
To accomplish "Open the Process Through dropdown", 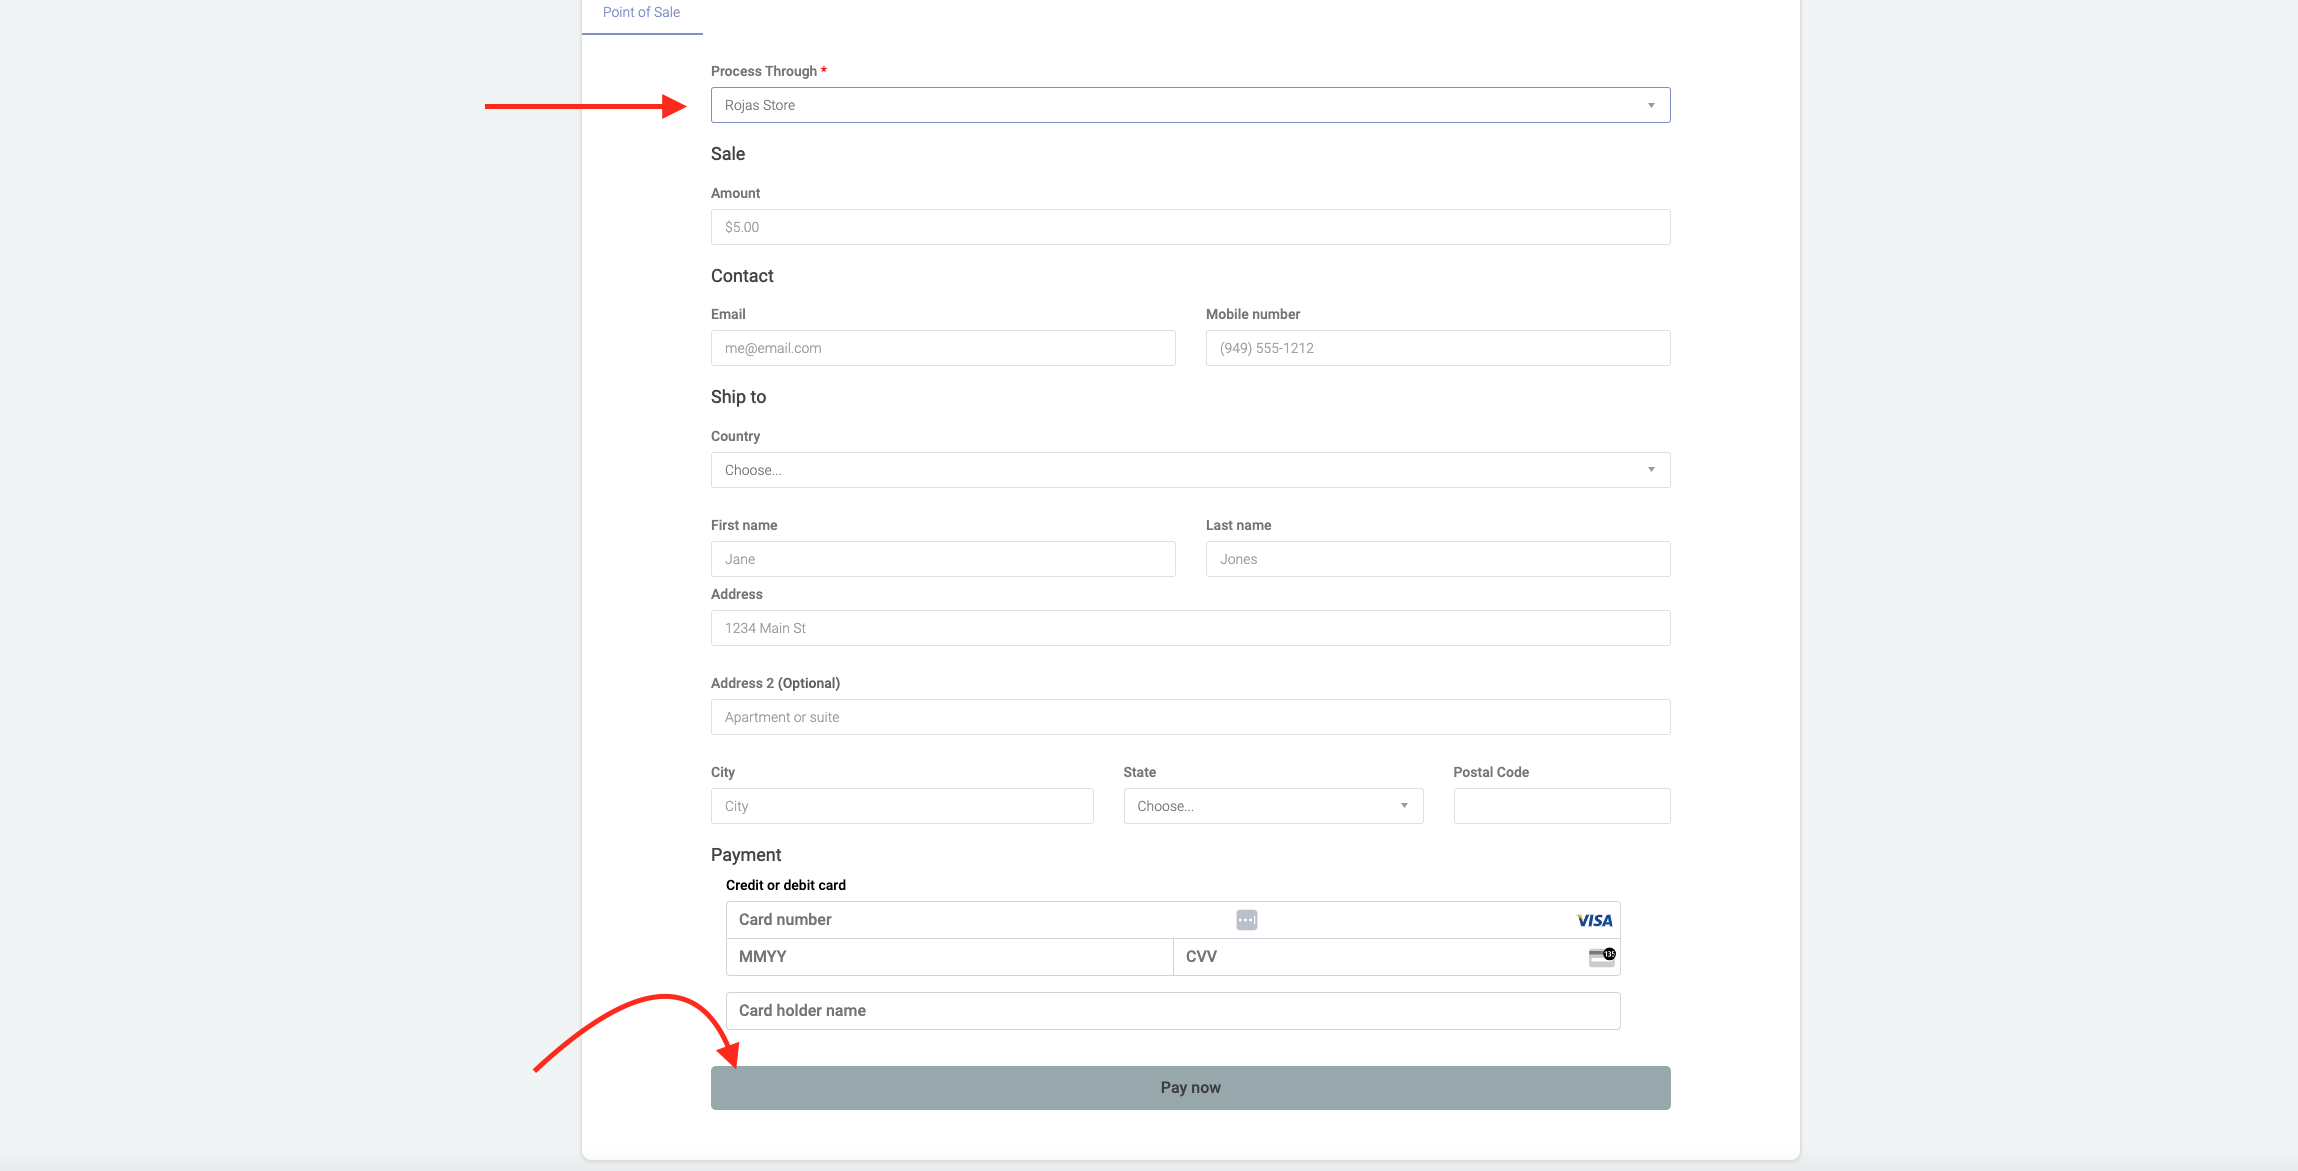I will [1190, 105].
